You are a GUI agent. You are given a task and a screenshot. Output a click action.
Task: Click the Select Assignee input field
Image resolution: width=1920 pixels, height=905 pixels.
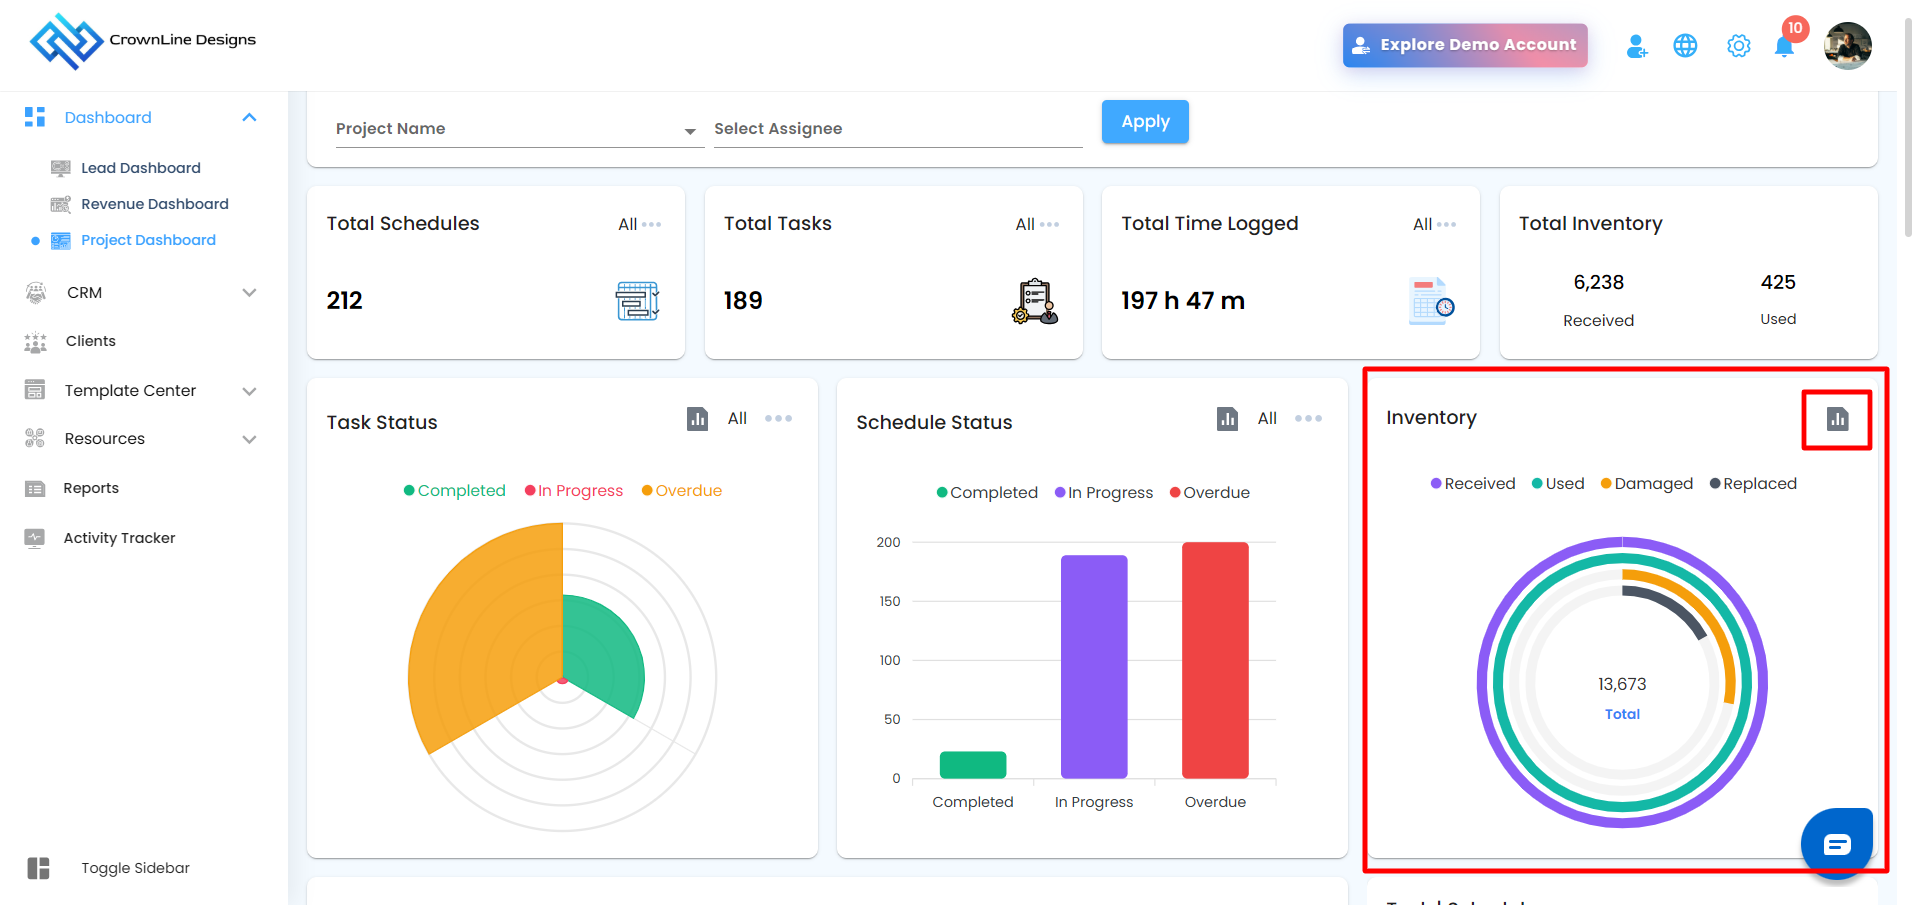click(x=897, y=129)
